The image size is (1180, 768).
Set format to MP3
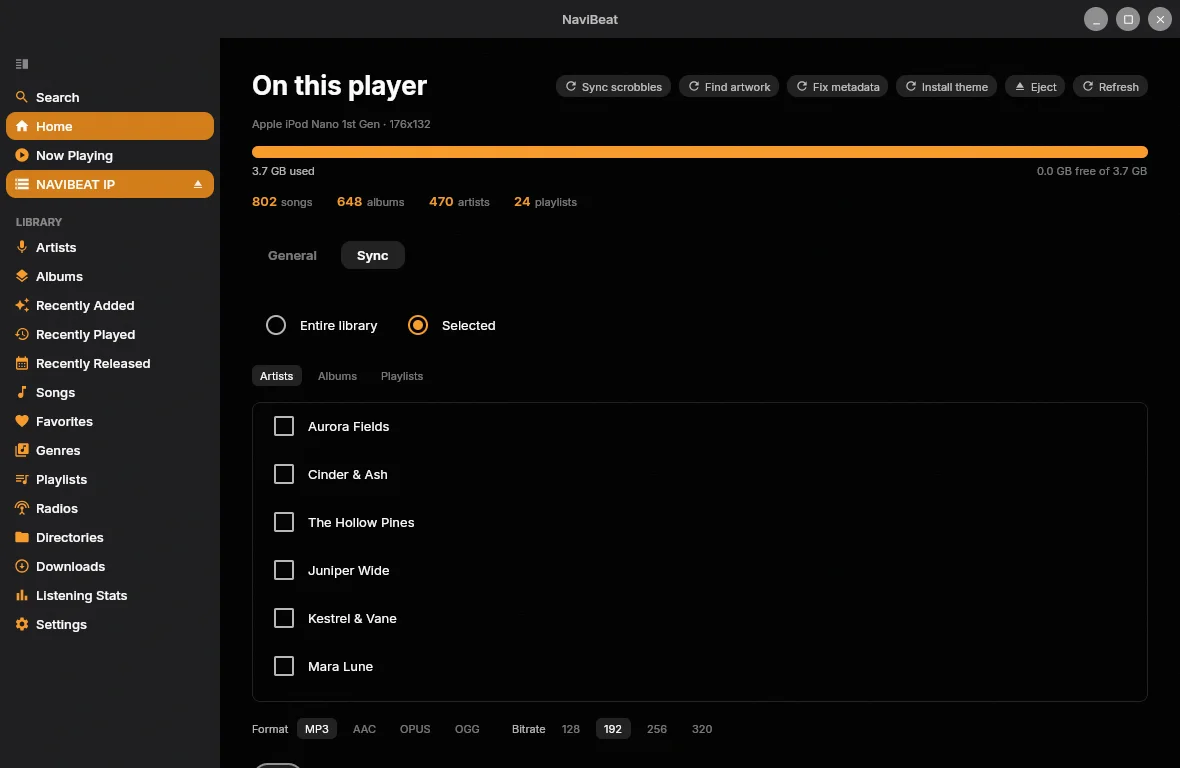[x=317, y=729]
